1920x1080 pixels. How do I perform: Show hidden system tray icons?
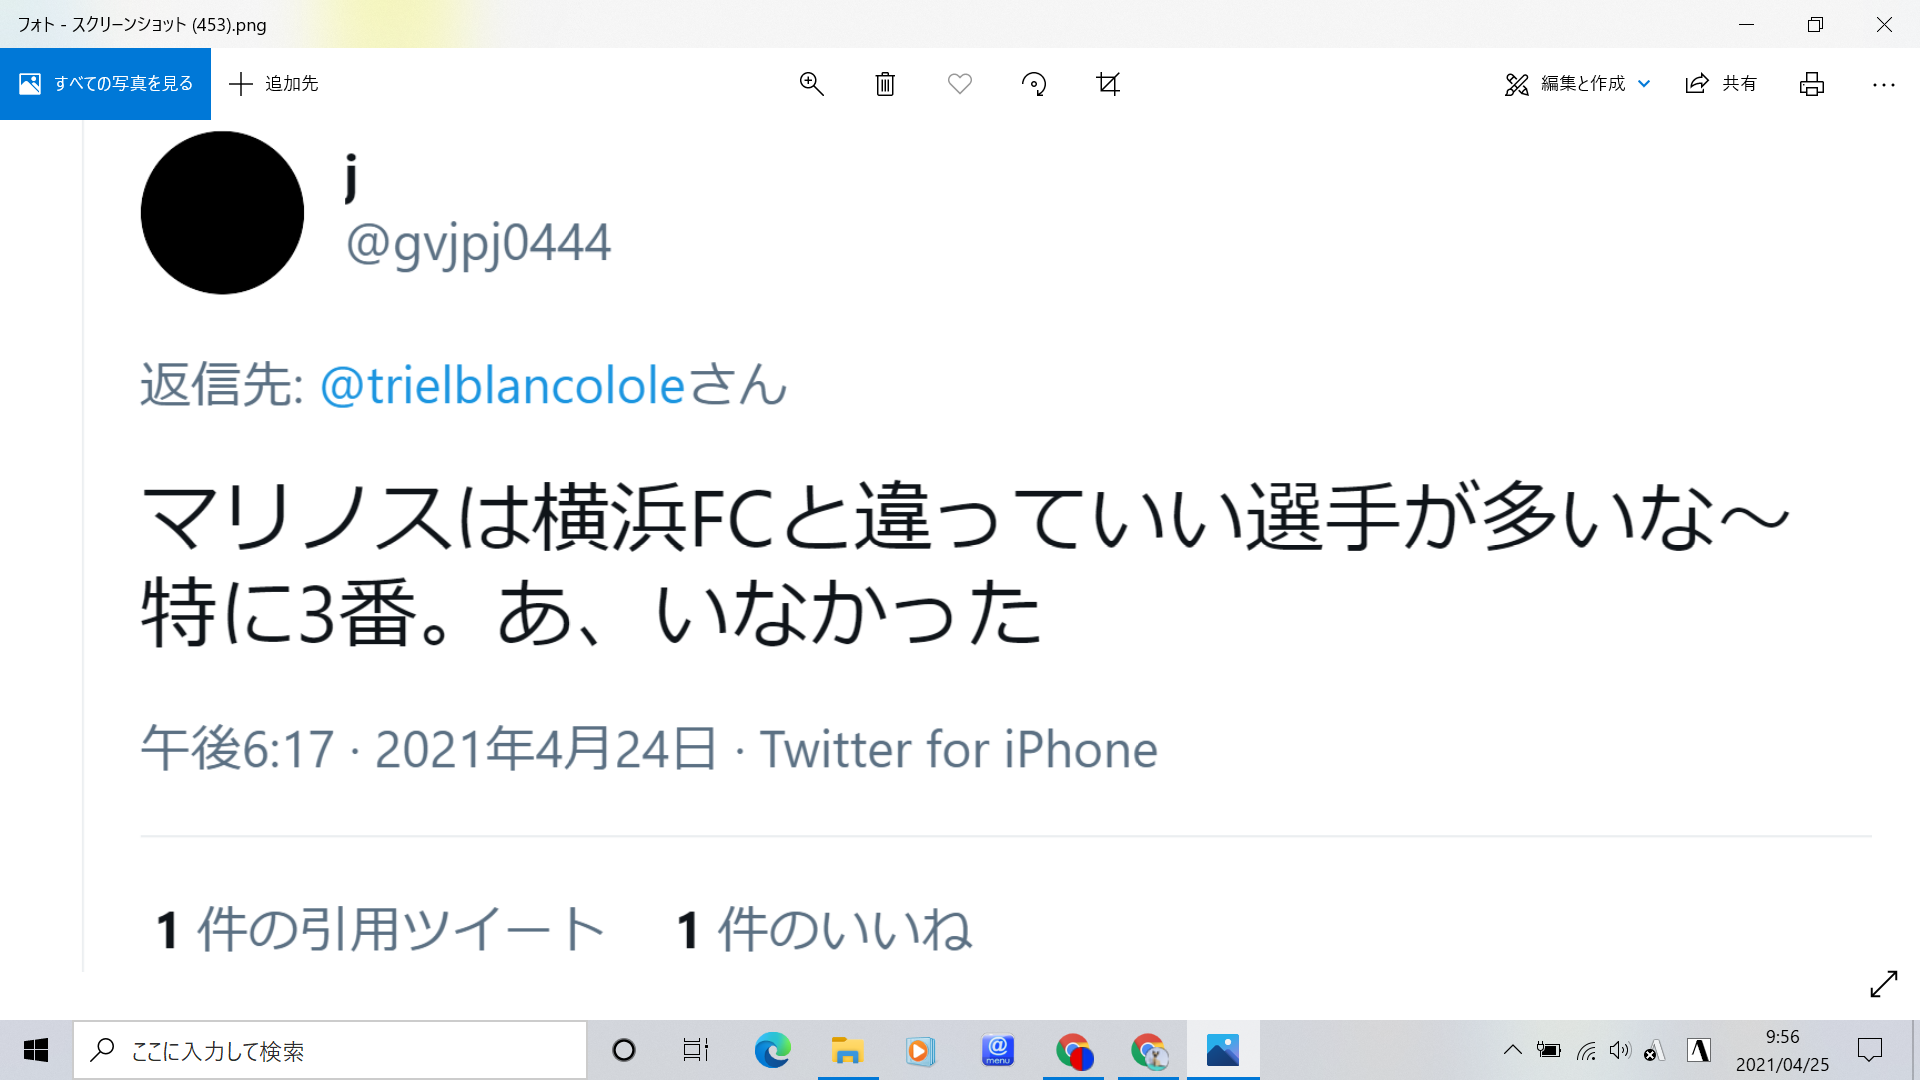(x=1513, y=1050)
